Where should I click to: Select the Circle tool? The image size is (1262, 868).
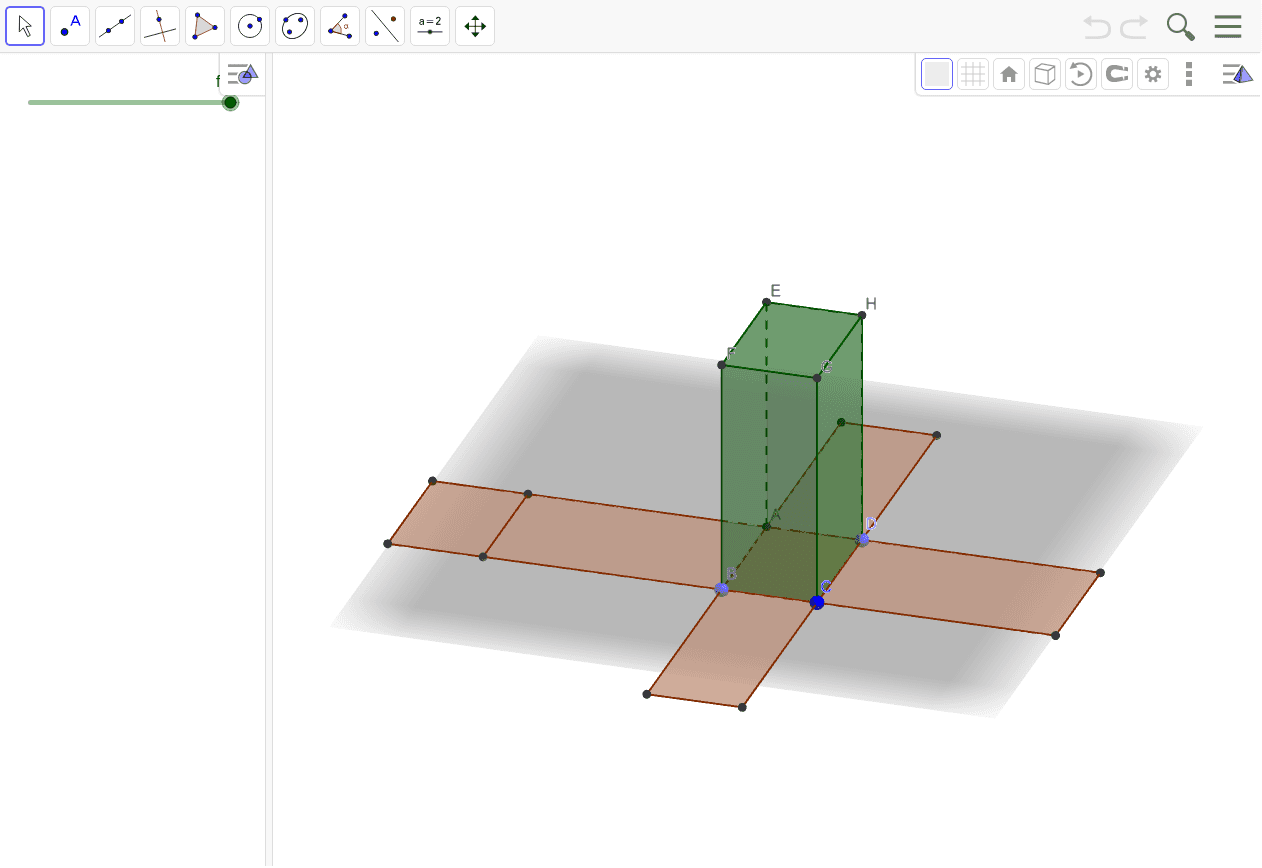[x=249, y=25]
